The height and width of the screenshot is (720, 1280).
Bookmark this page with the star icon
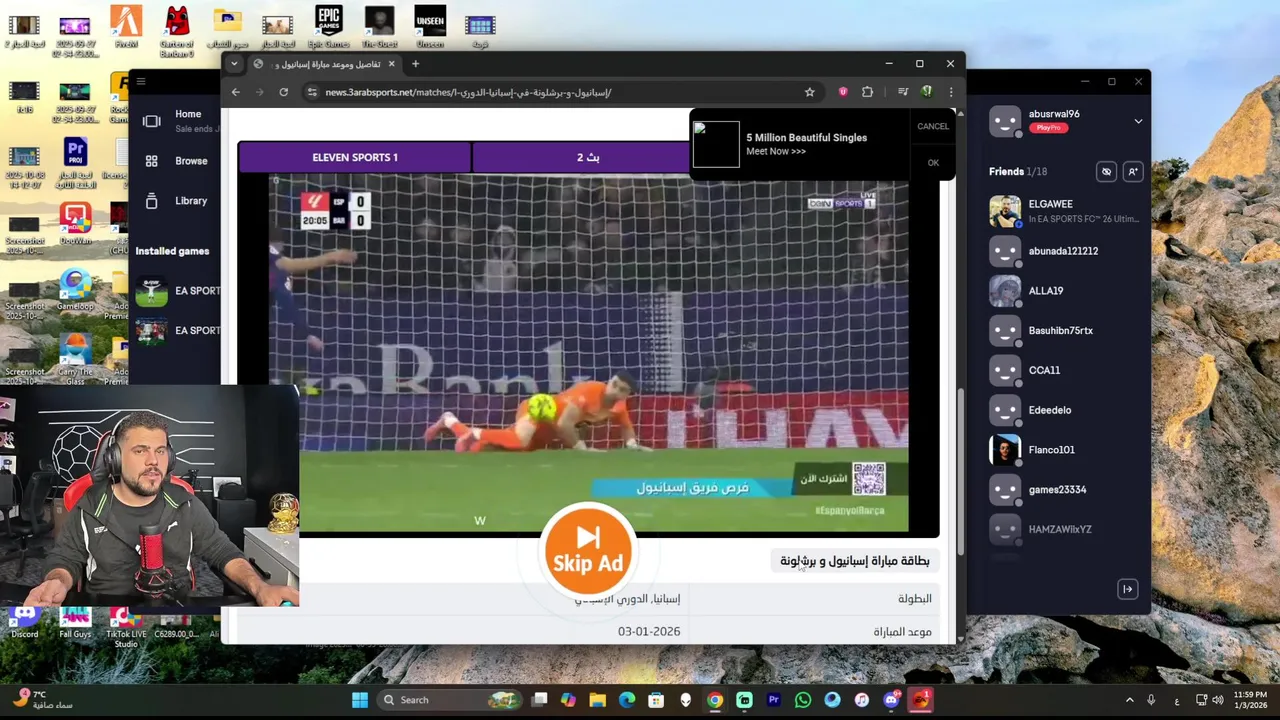coord(809,92)
